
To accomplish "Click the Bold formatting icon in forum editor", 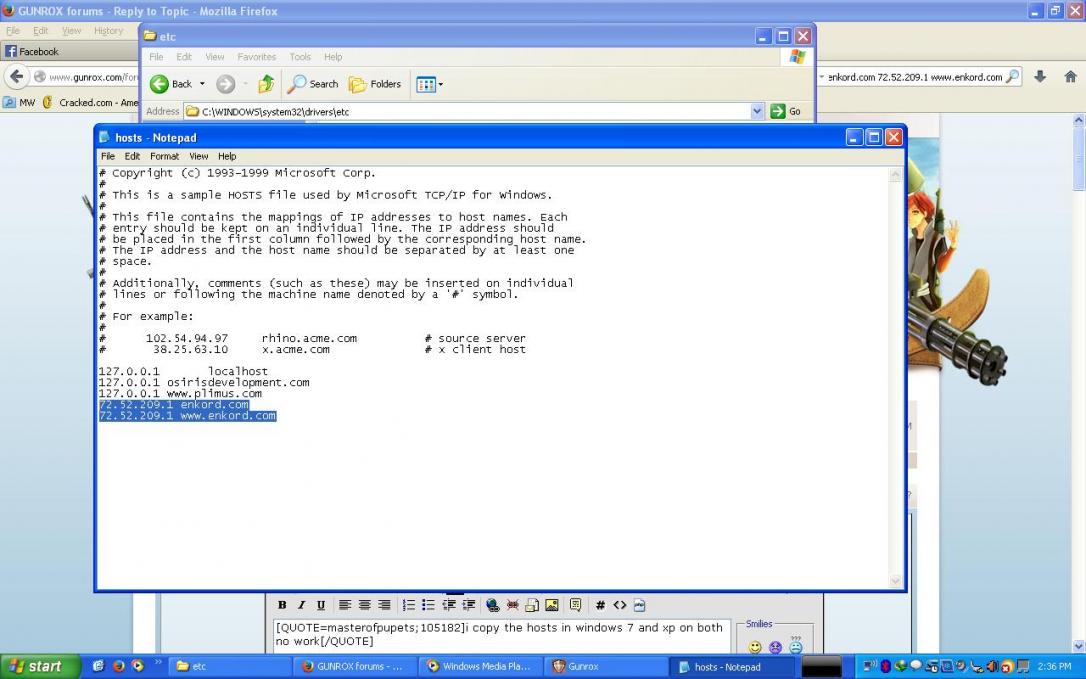I will pos(282,605).
